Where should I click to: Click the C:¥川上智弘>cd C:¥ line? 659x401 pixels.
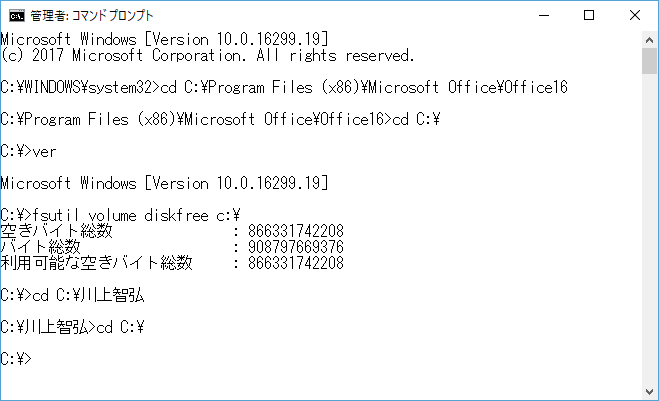(73, 327)
